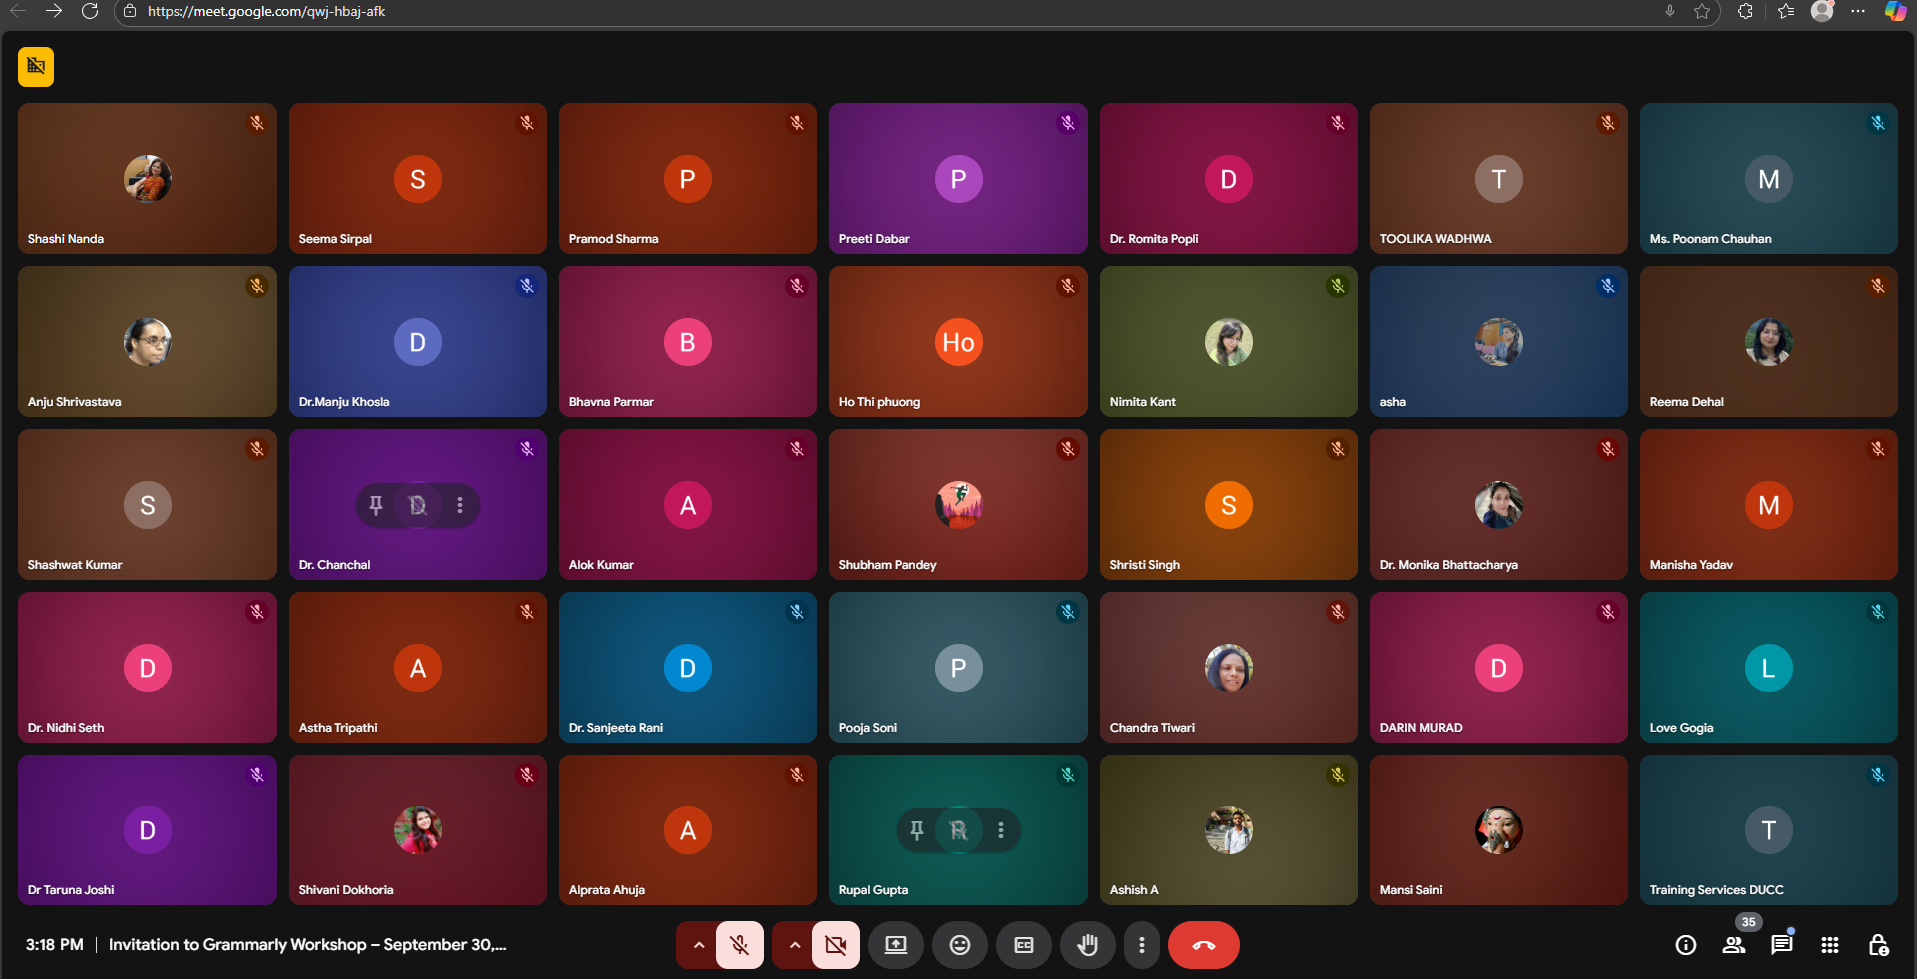Pin Dr. Chanchal's tile to the screen
The height and width of the screenshot is (979, 1917).
(376, 505)
